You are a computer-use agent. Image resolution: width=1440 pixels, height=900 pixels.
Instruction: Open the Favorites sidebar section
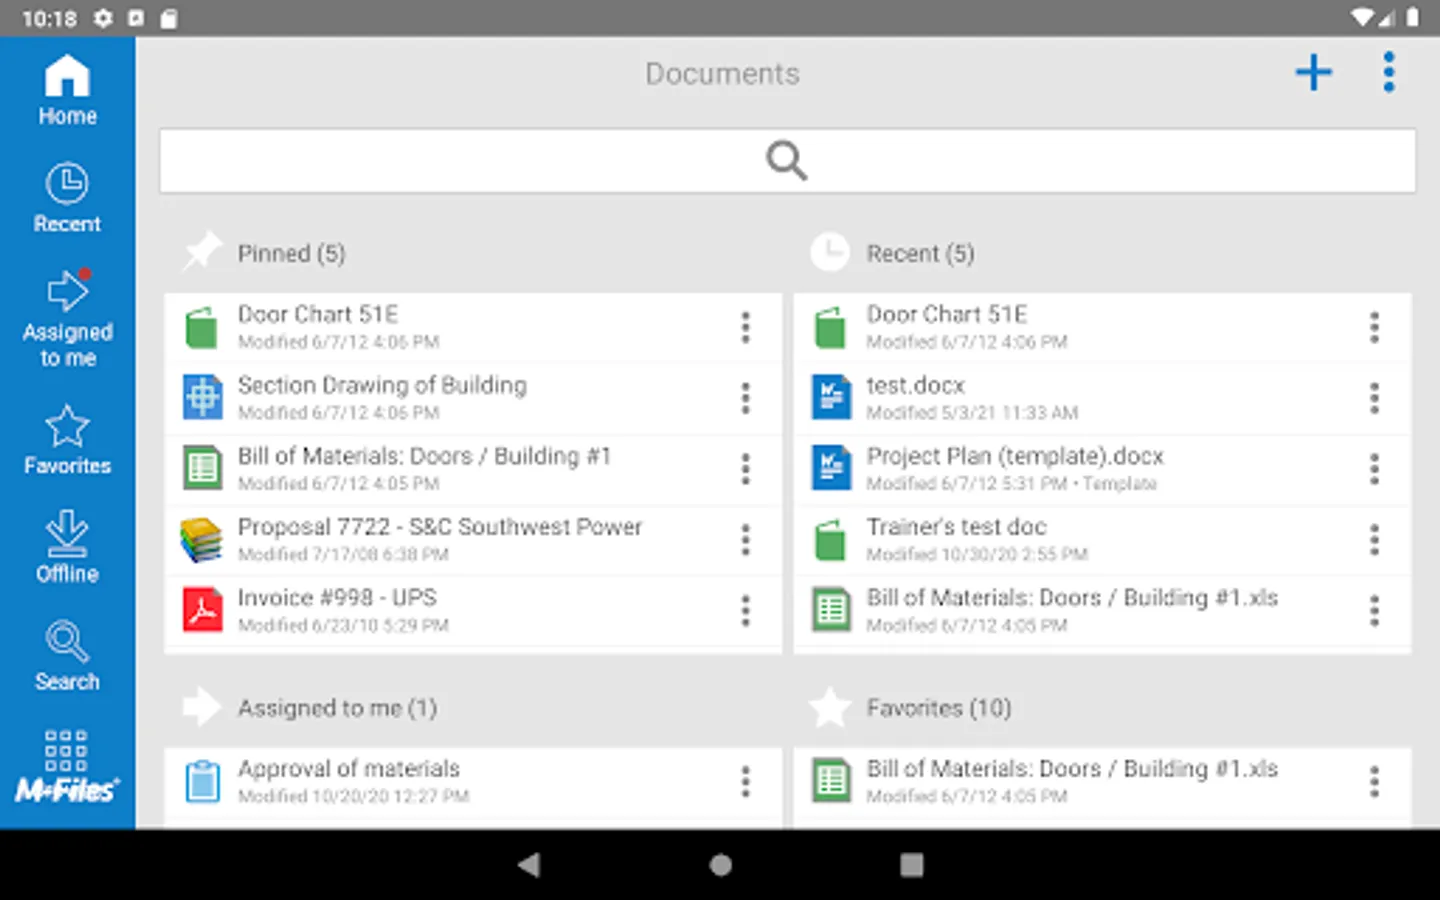click(67, 440)
